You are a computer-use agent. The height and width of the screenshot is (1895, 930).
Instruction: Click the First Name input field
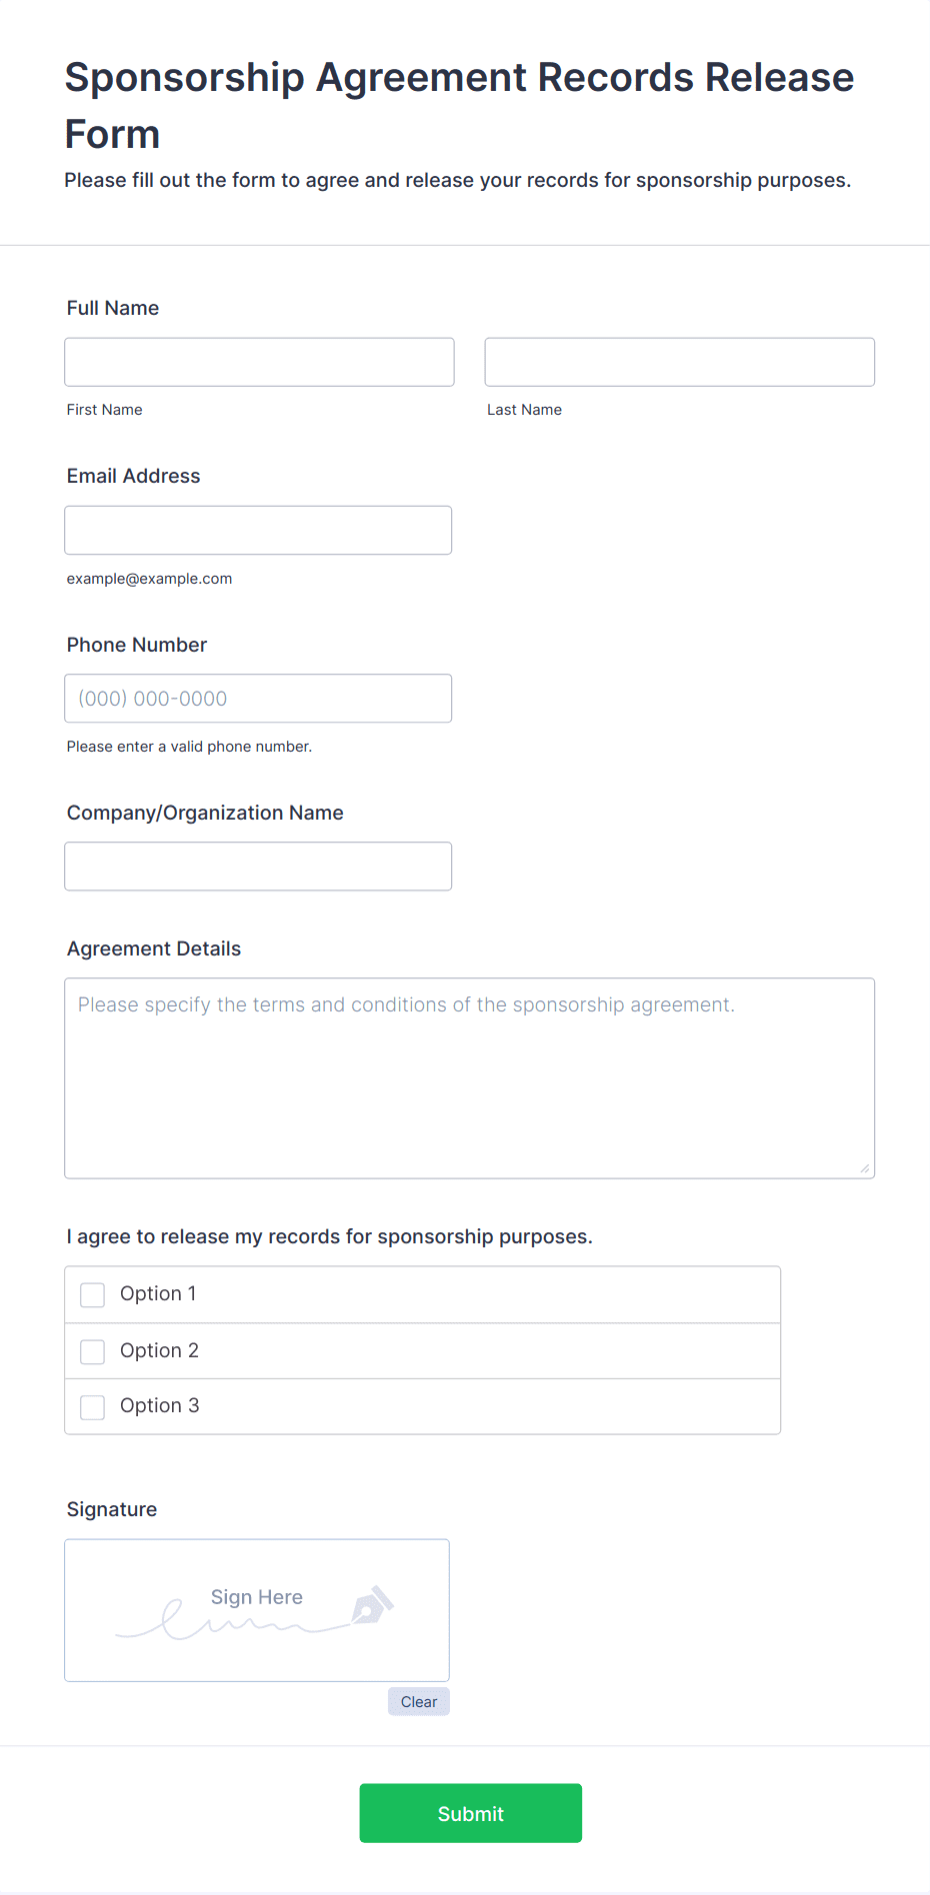[x=258, y=361]
